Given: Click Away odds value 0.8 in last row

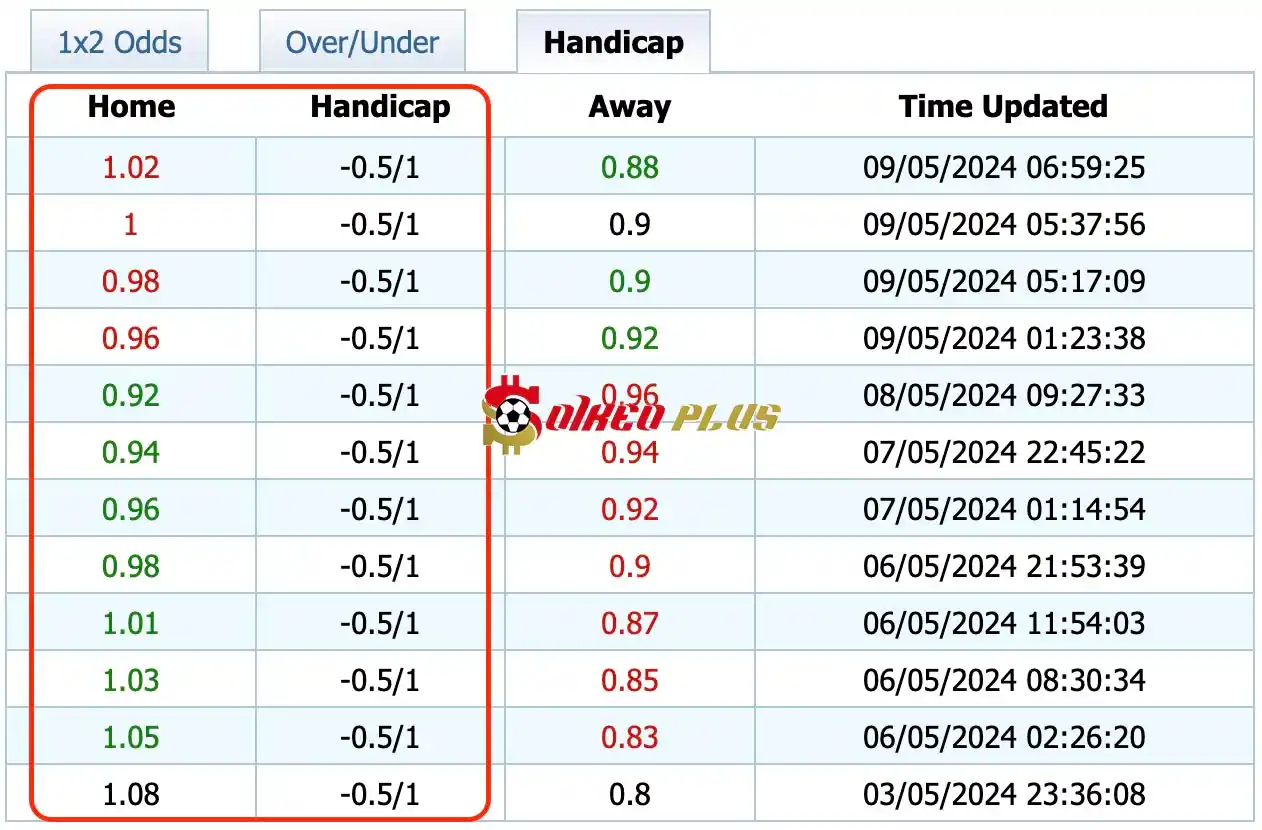Looking at the screenshot, I should 629,795.
